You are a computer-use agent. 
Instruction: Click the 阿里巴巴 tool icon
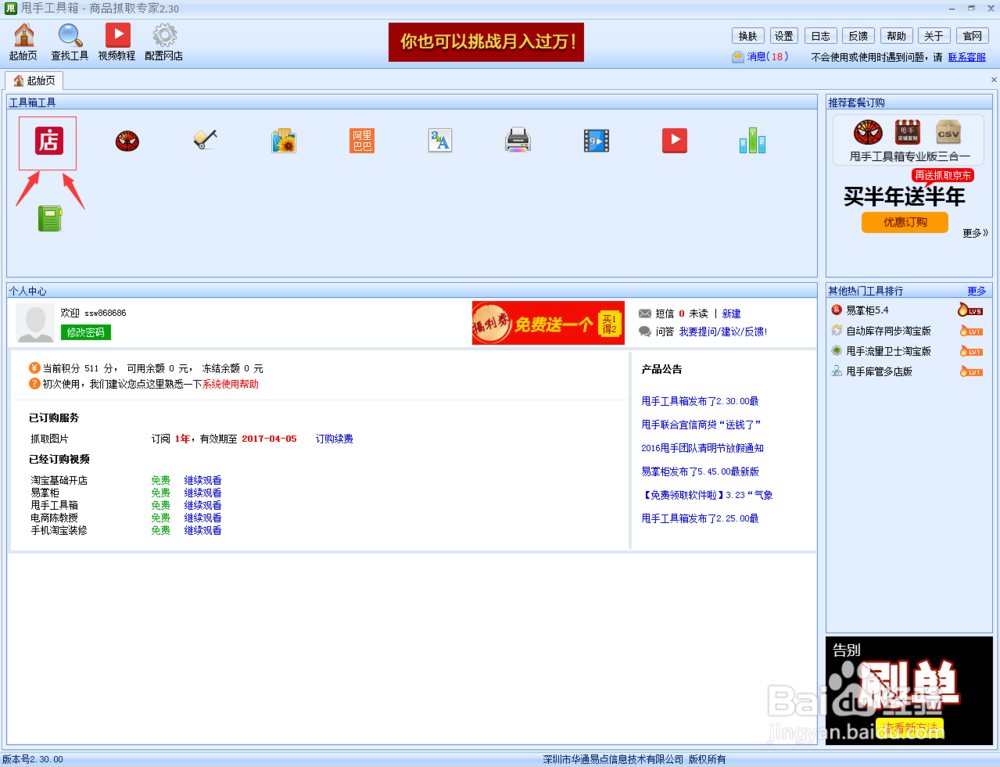click(x=361, y=140)
